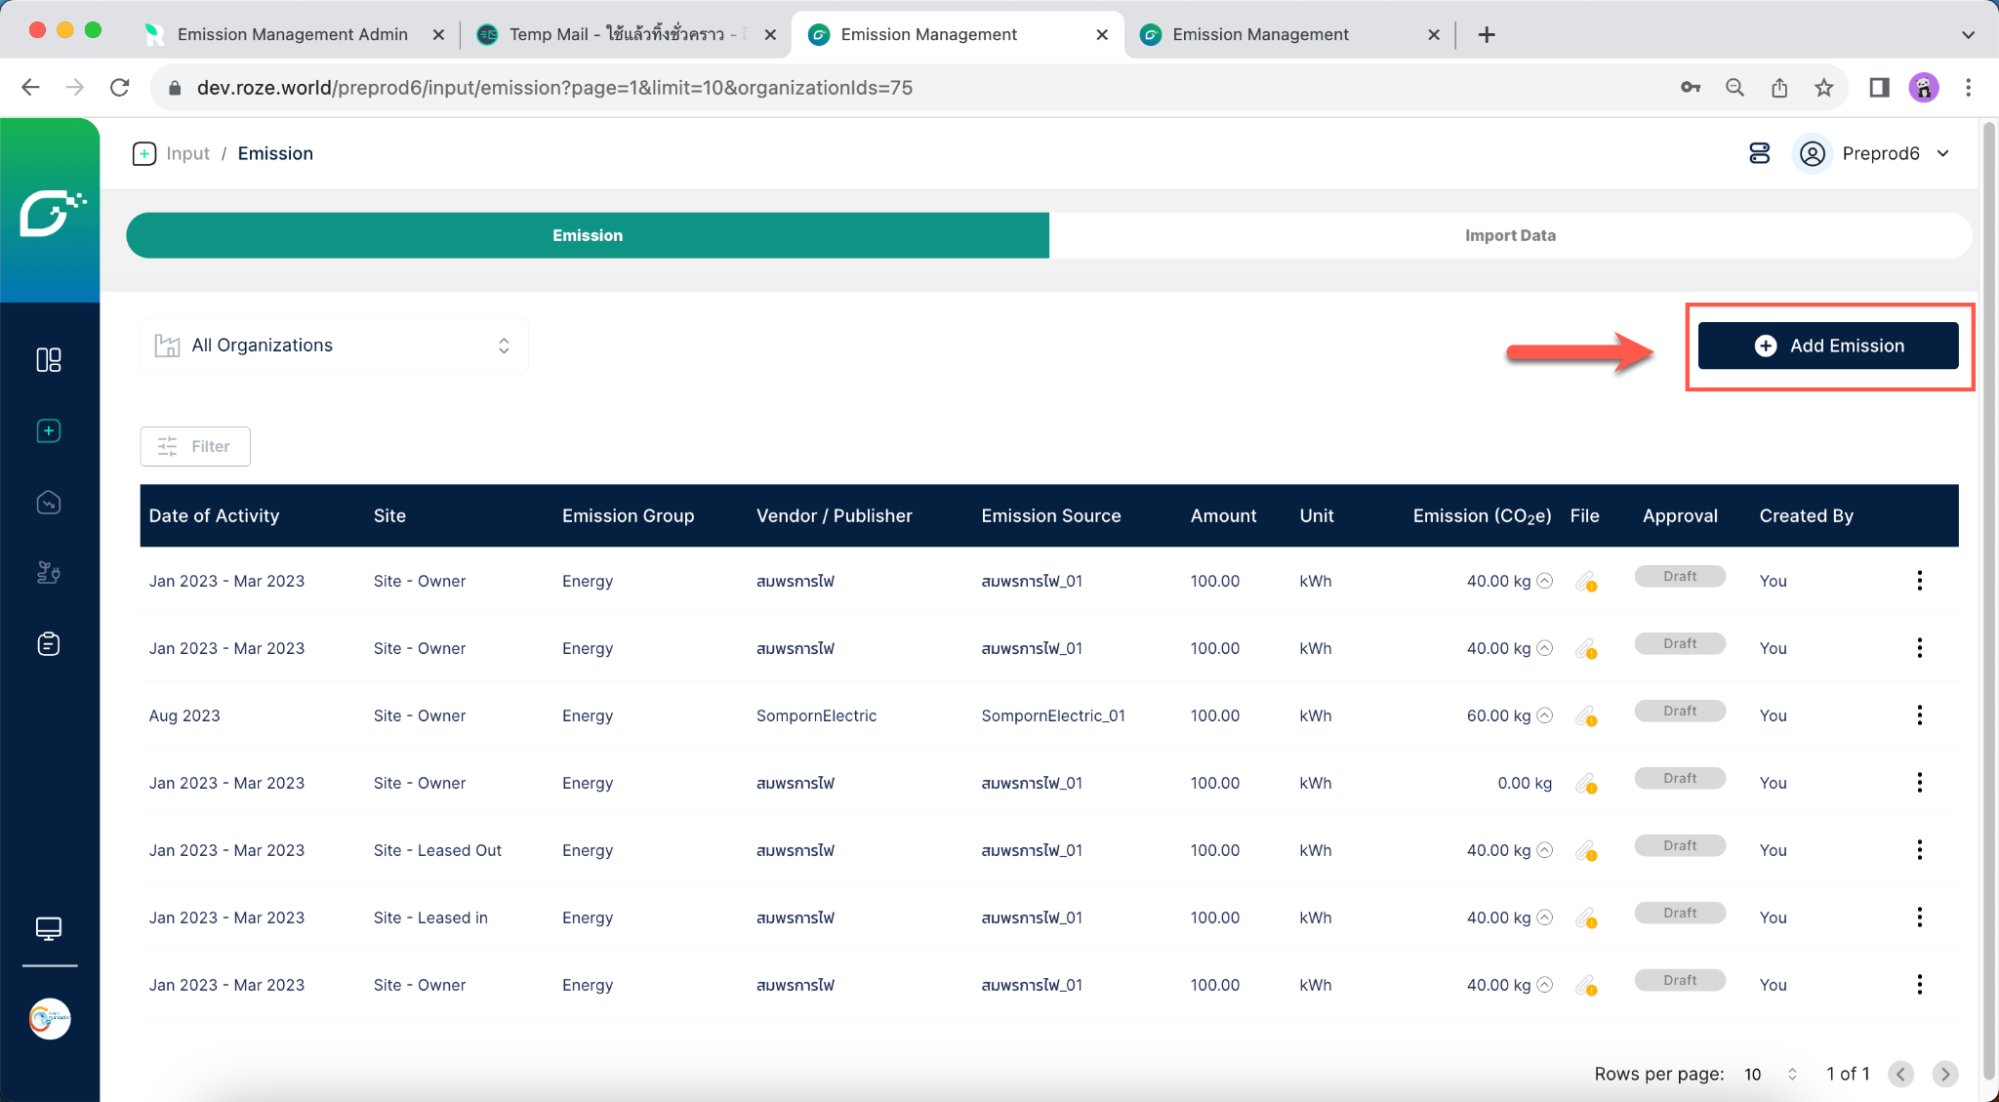
Task: Switch to the Import Data tab
Action: (x=1509, y=235)
